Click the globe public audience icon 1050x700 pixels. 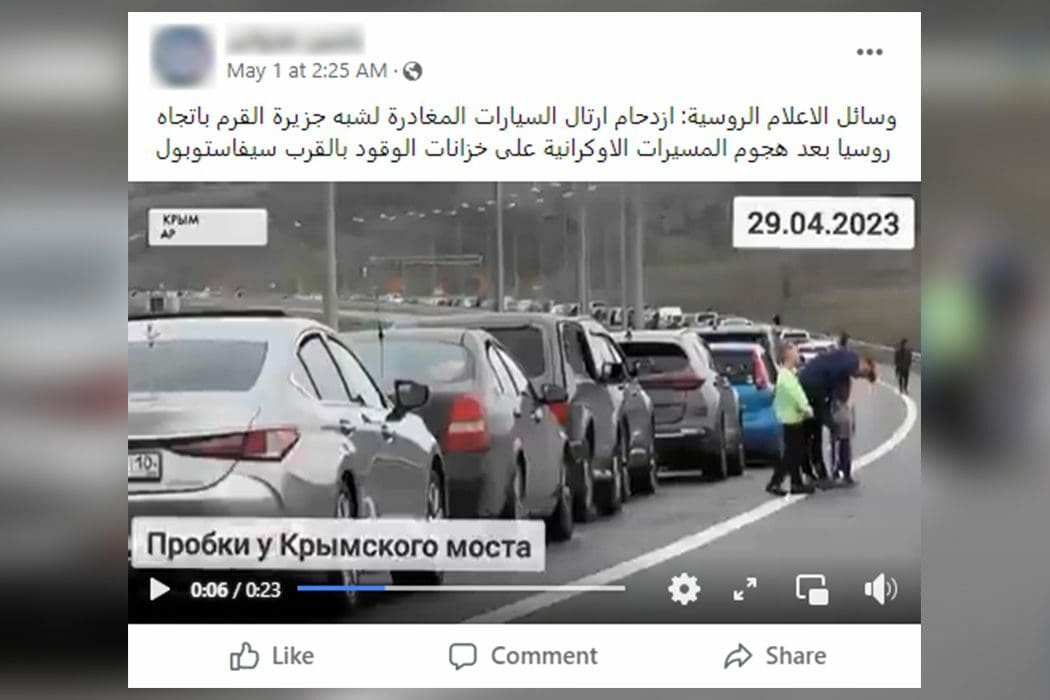coord(412,71)
